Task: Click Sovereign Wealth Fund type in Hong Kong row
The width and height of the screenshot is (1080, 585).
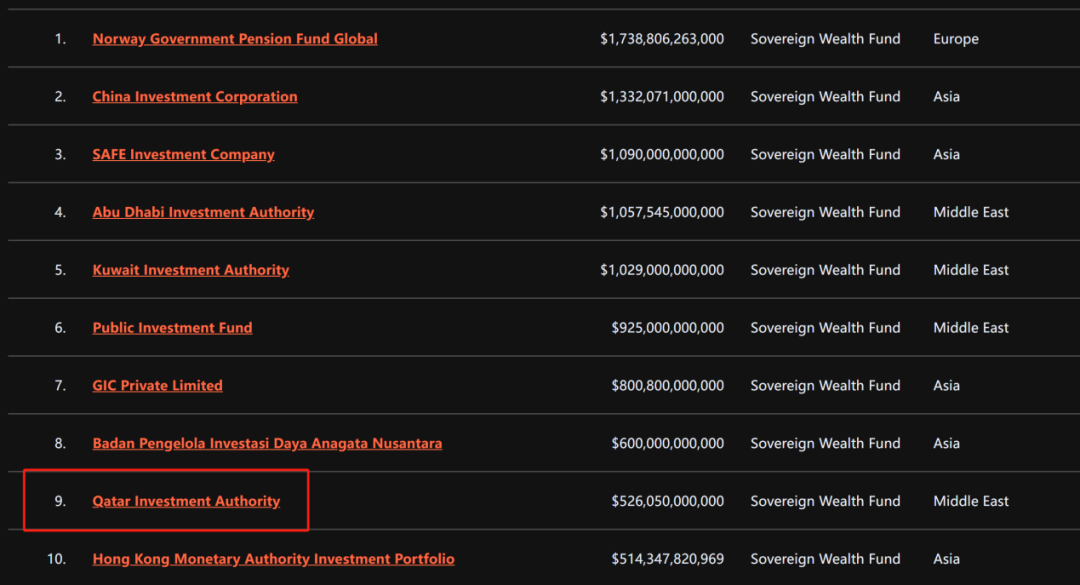Action: pyautogui.click(x=825, y=560)
